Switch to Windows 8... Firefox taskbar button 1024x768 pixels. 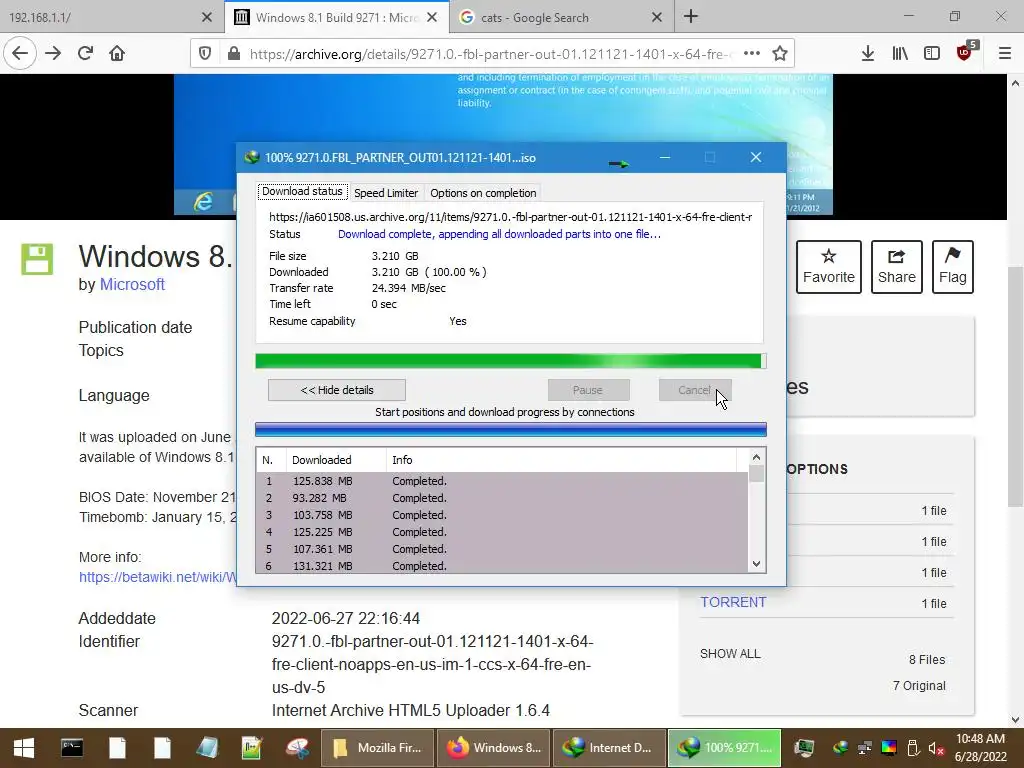pyautogui.click(x=494, y=748)
